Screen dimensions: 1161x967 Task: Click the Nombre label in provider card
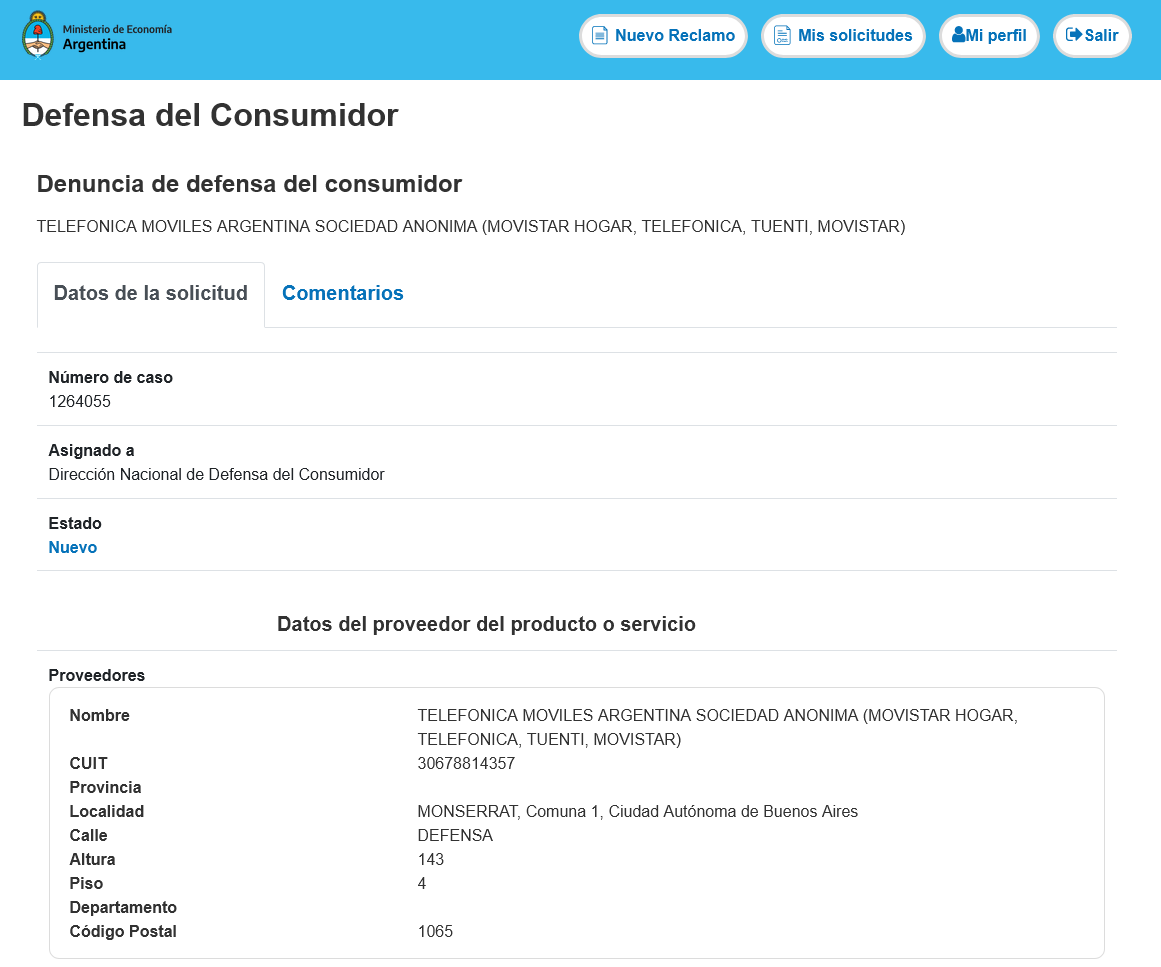coord(99,715)
